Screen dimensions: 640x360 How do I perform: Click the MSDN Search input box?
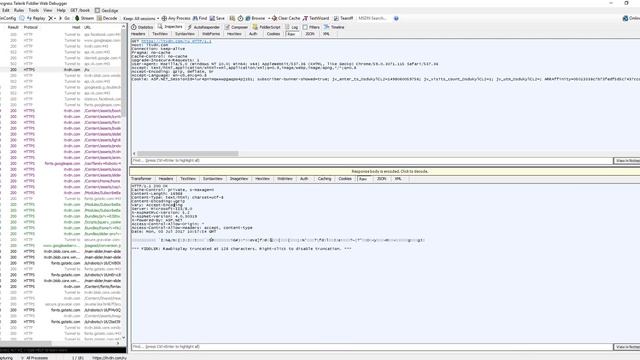tap(373, 18)
